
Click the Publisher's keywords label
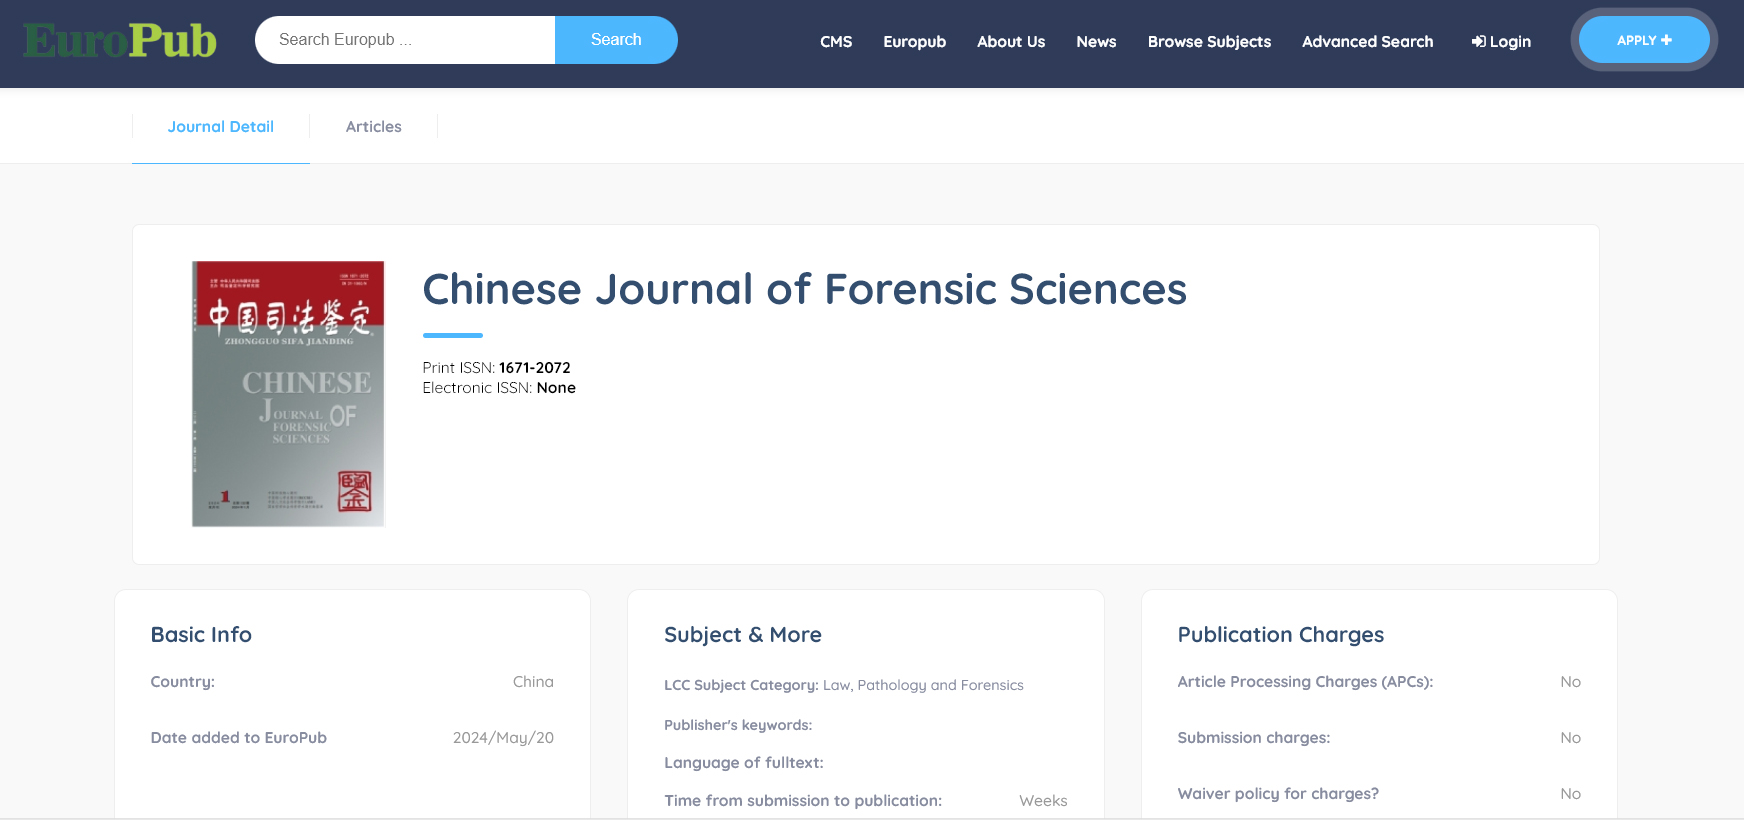pyautogui.click(x=738, y=725)
